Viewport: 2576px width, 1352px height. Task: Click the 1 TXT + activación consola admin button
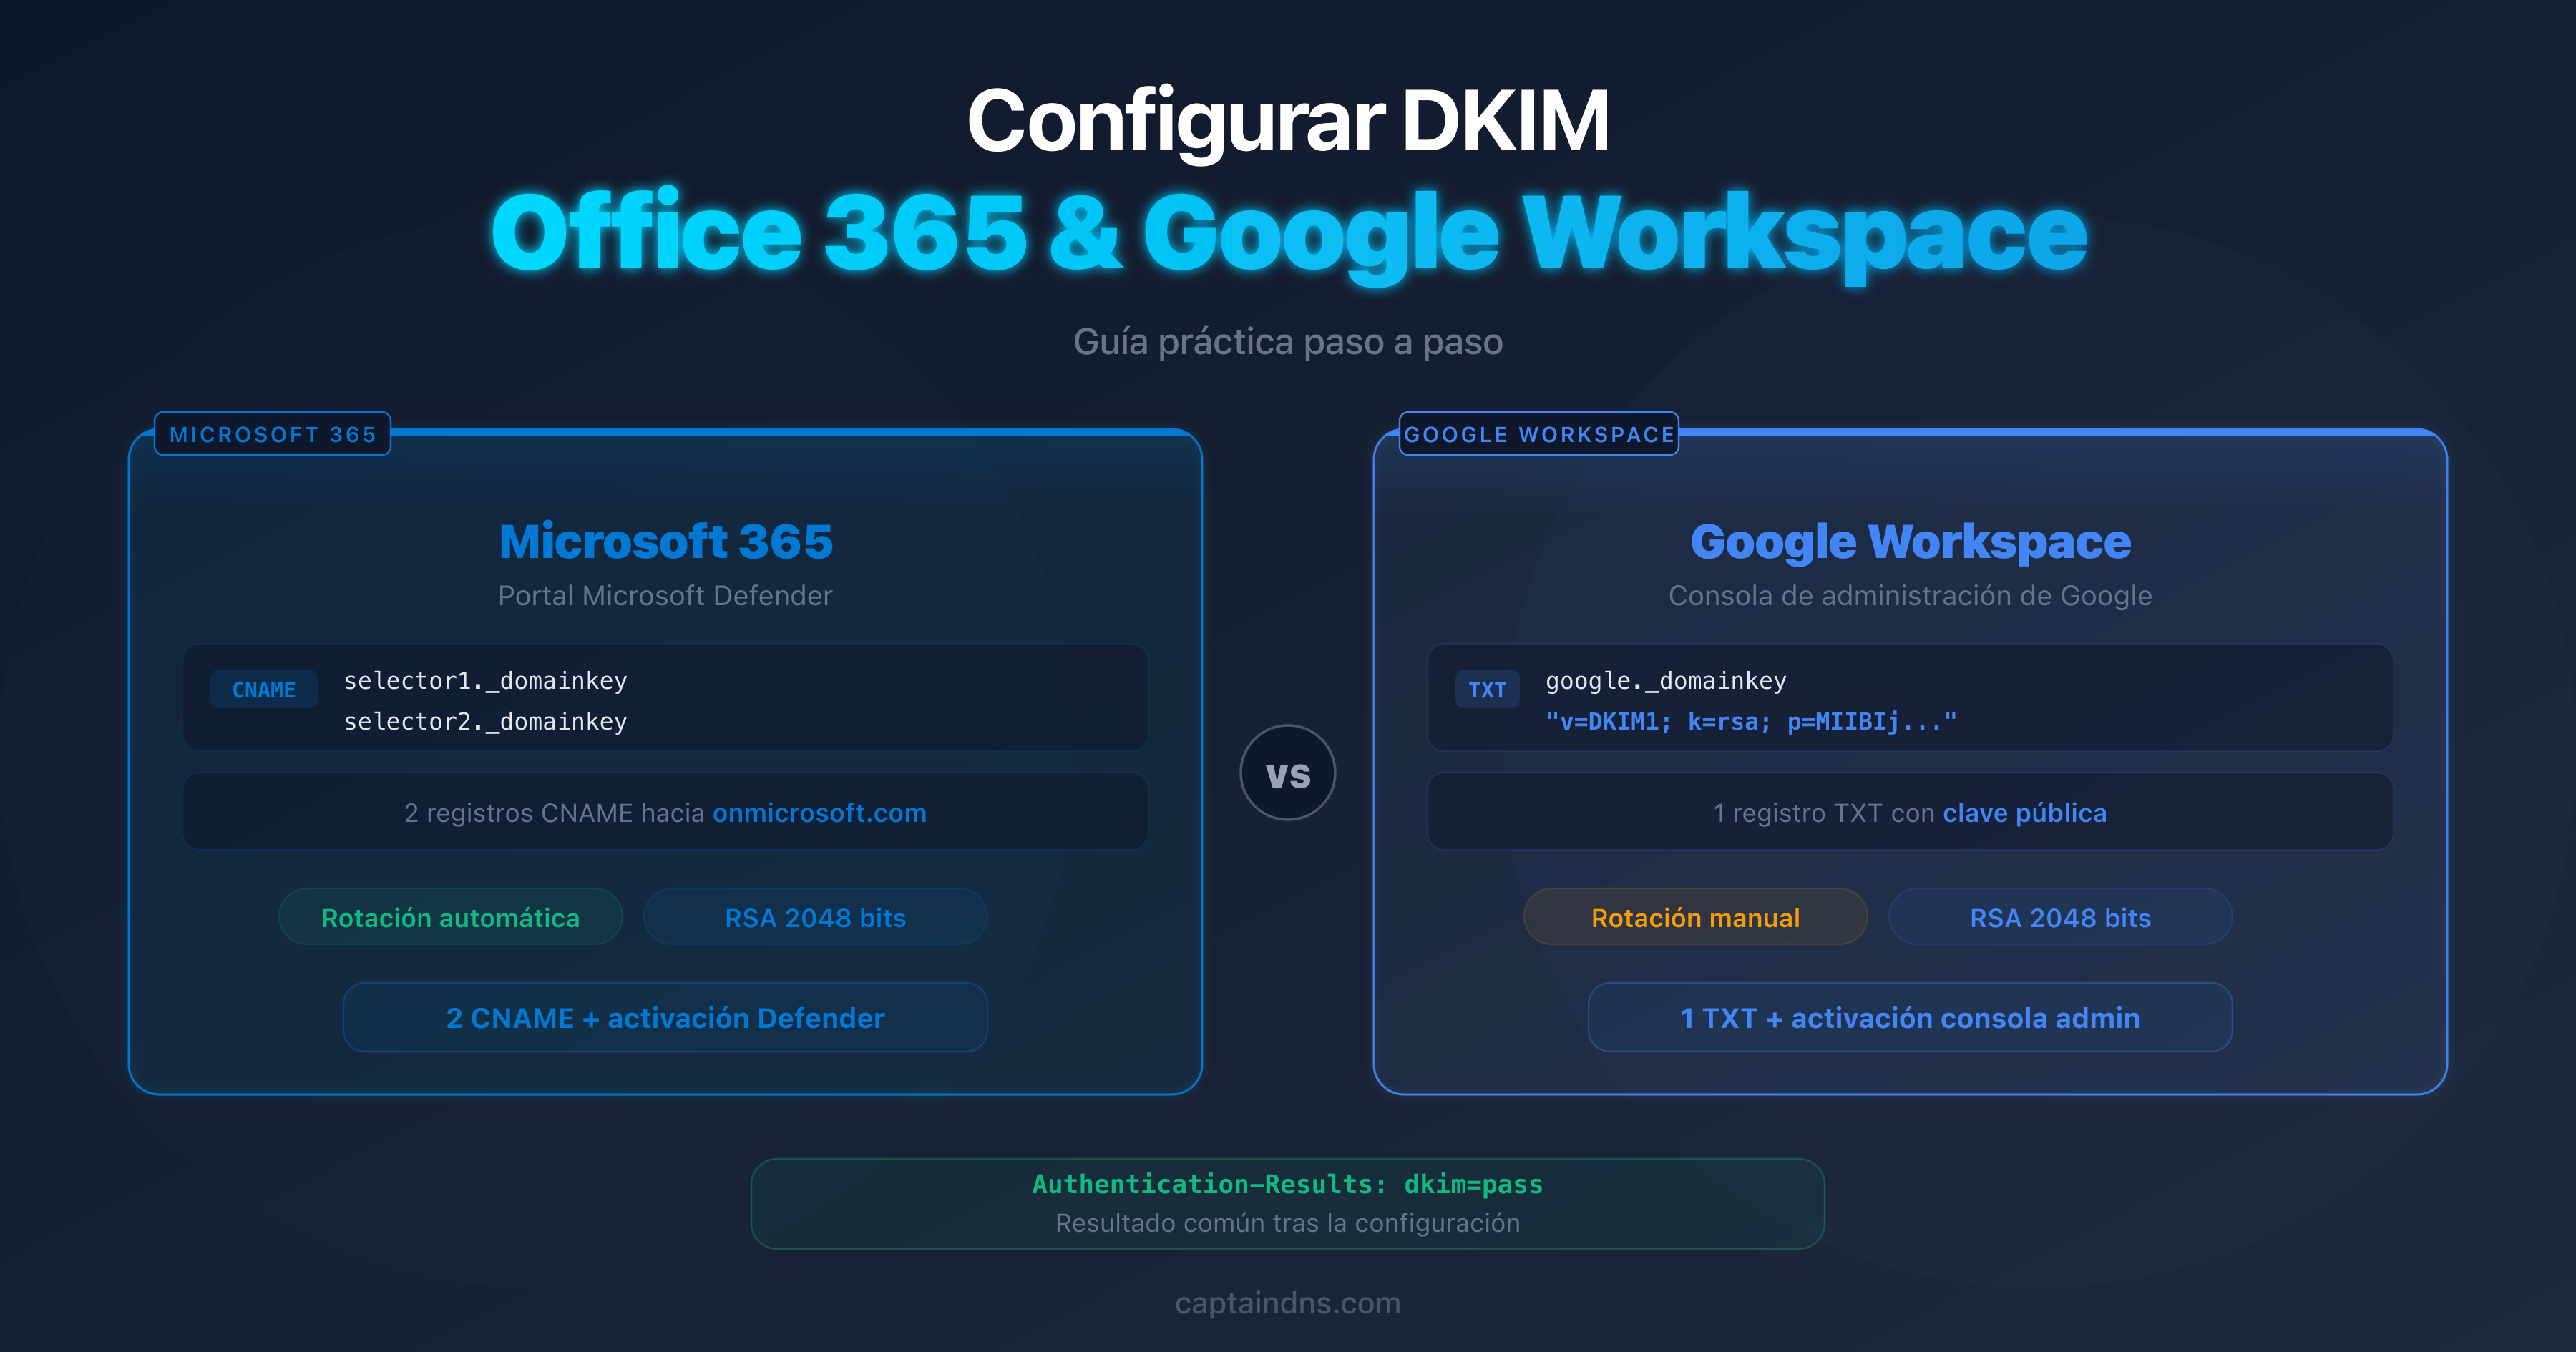coord(1911,1017)
